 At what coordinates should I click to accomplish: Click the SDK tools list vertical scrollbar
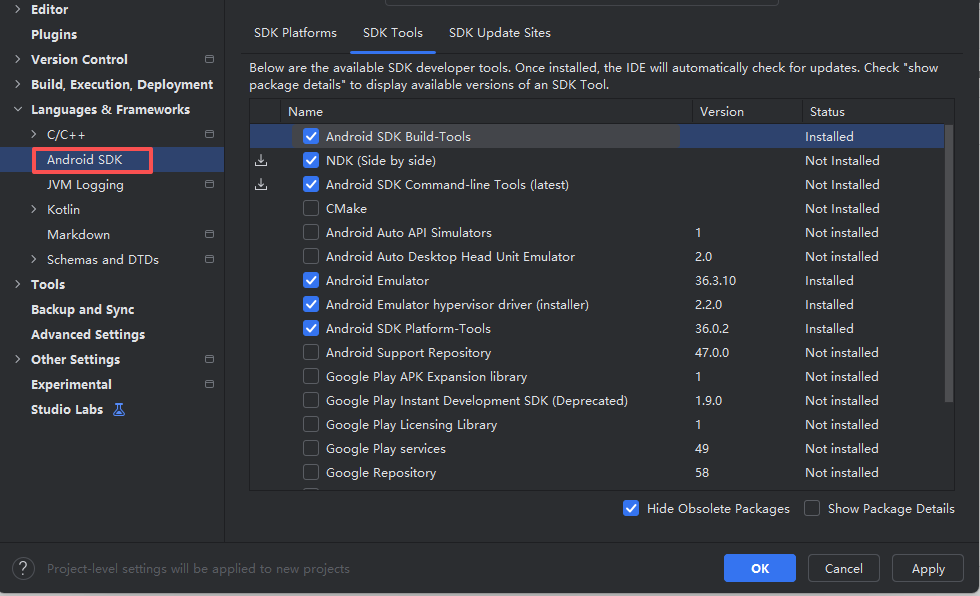[x=949, y=263]
